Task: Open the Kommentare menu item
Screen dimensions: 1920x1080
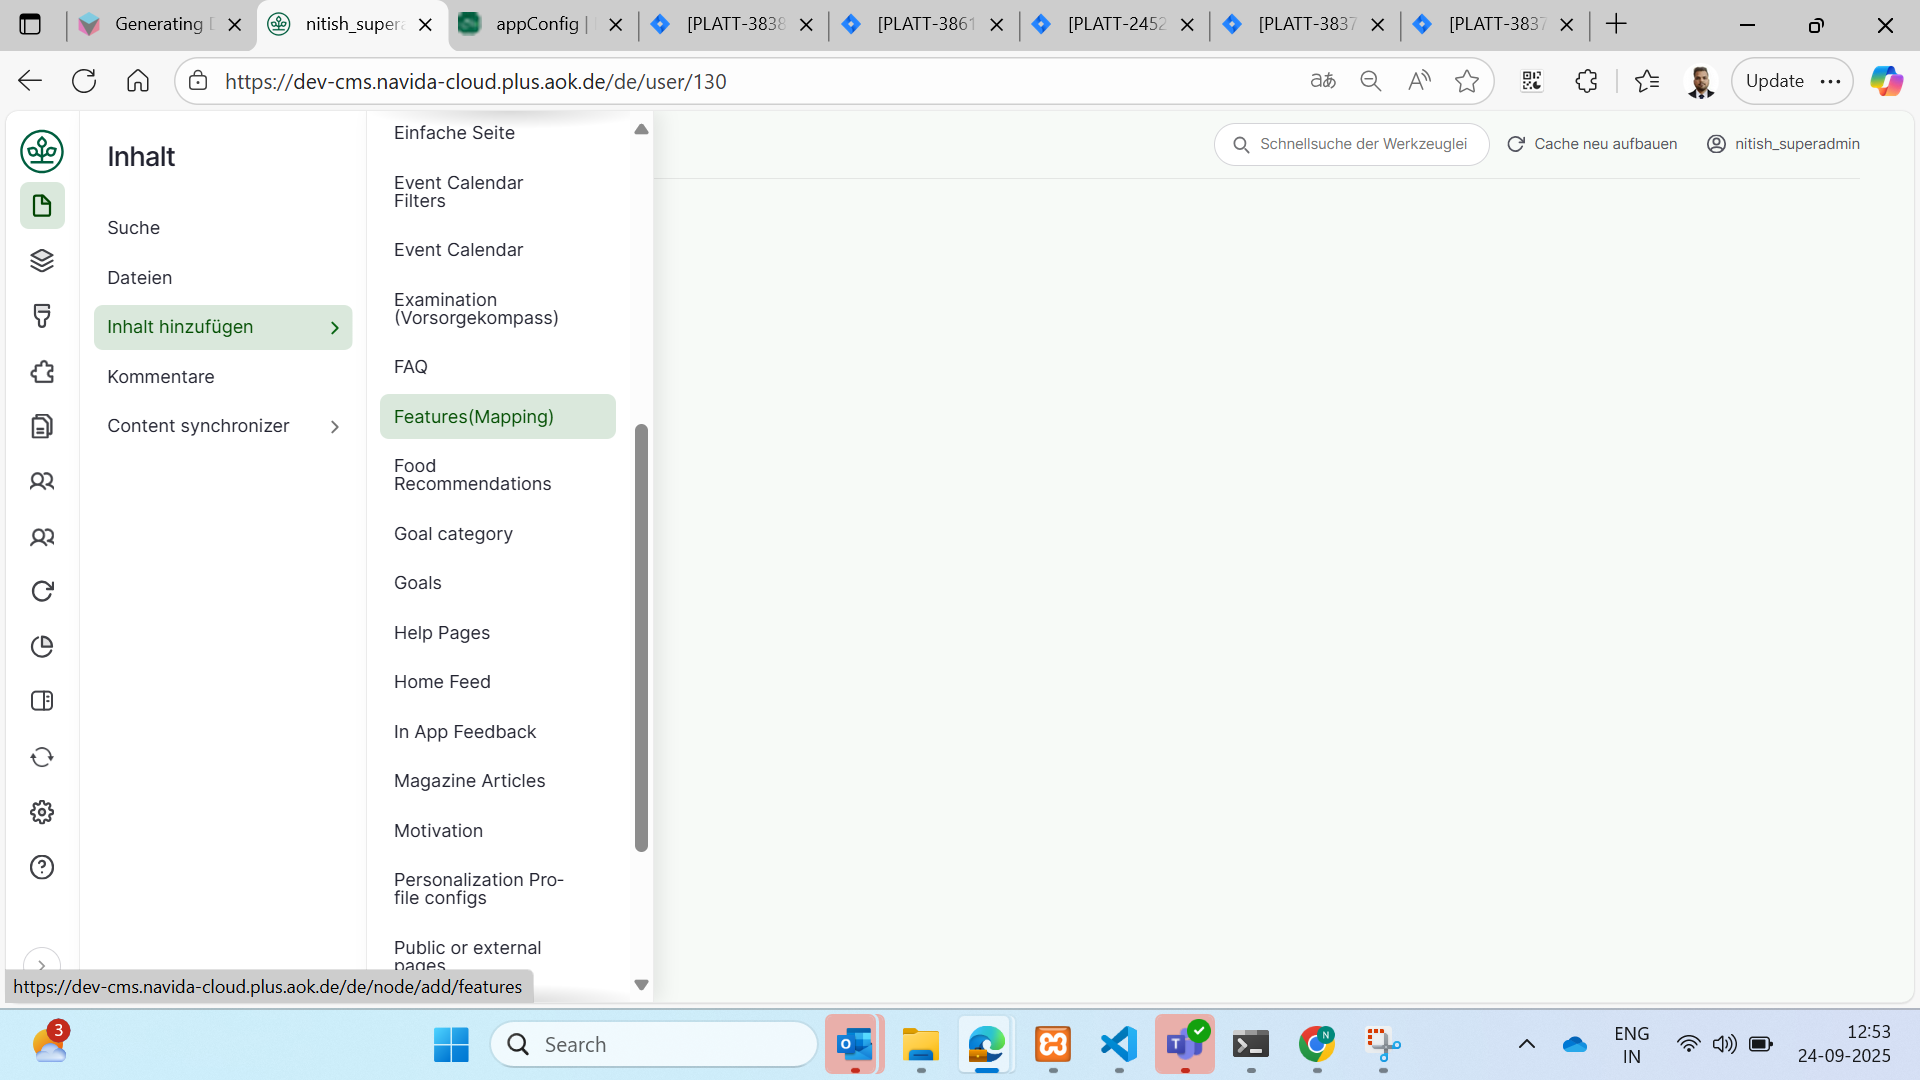Action: (x=161, y=377)
